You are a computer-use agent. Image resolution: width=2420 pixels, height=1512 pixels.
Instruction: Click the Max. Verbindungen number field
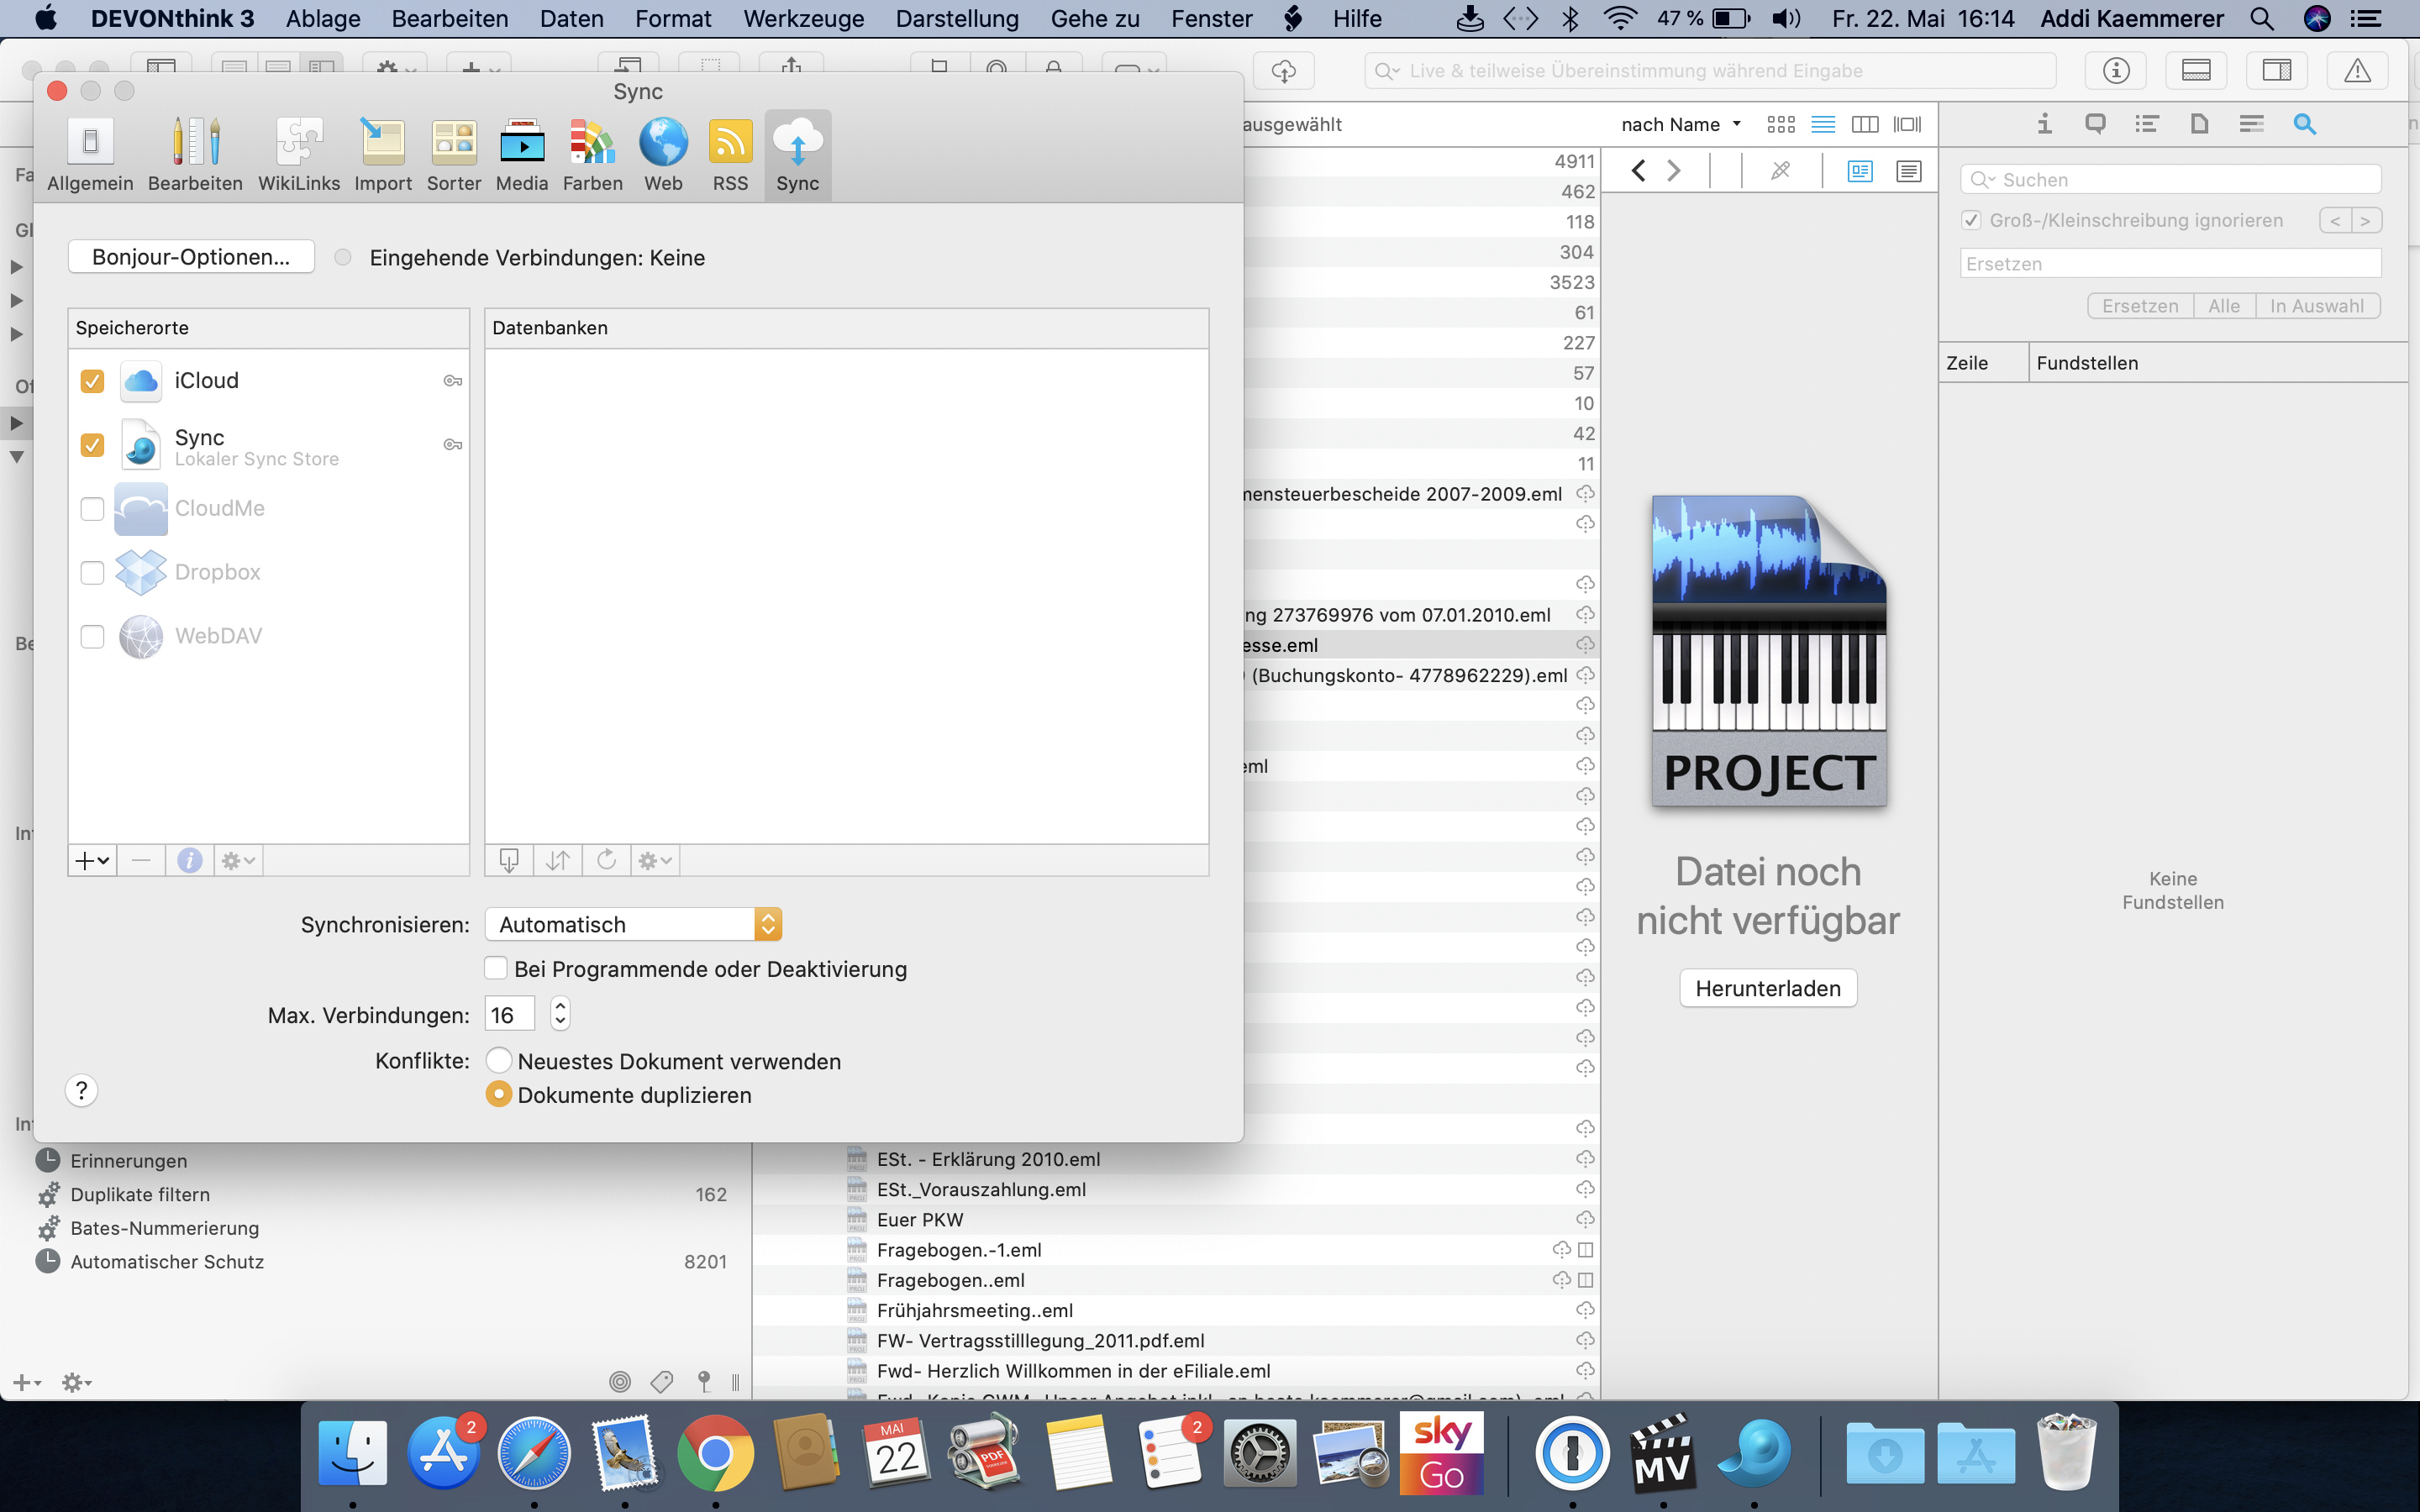510,1014
